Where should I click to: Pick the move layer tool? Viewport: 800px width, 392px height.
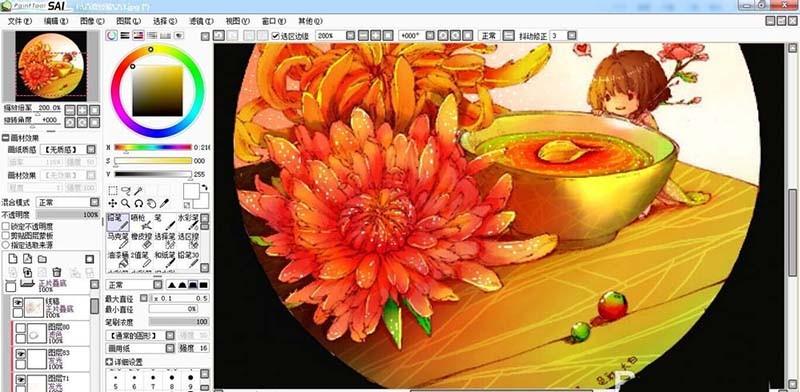click(x=113, y=203)
